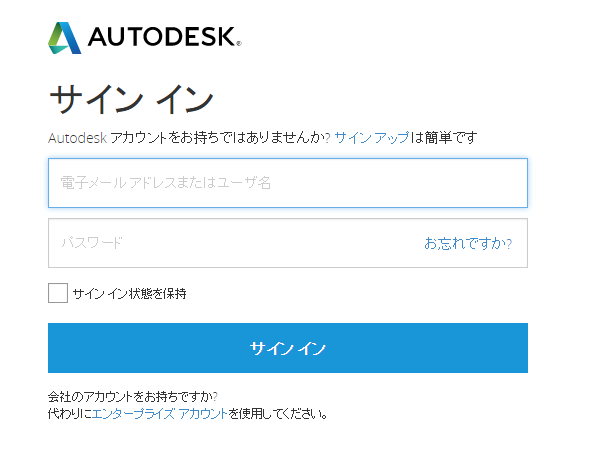Focus the 電子メール アドレスまたはユーザ名 field
Screen dimensions: 592x449
pyautogui.click(x=288, y=183)
